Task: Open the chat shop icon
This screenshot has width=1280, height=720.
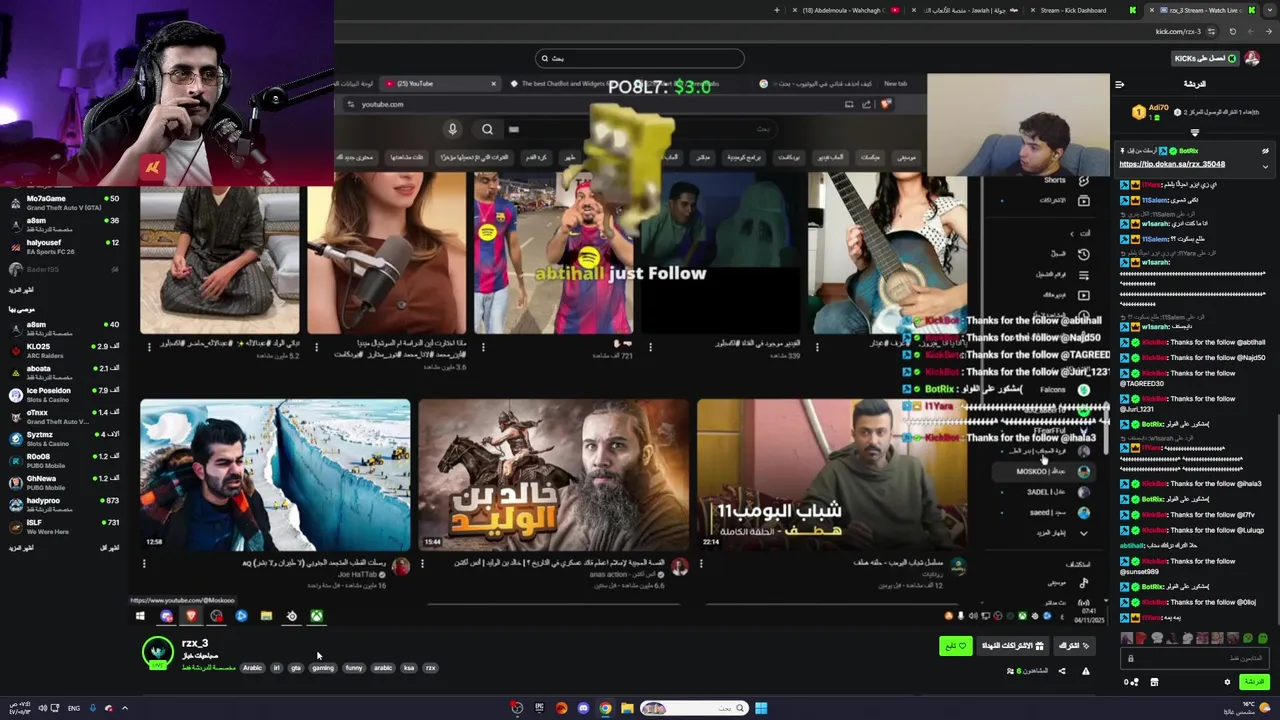Action: (1154, 682)
